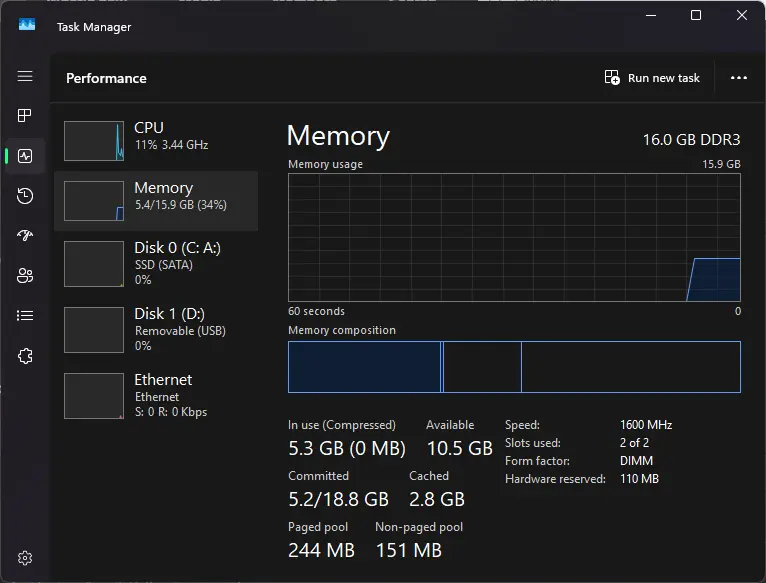Image resolution: width=766 pixels, height=583 pixels.
Task: Click the Run new task icon
Action: [x=612, y=77]
